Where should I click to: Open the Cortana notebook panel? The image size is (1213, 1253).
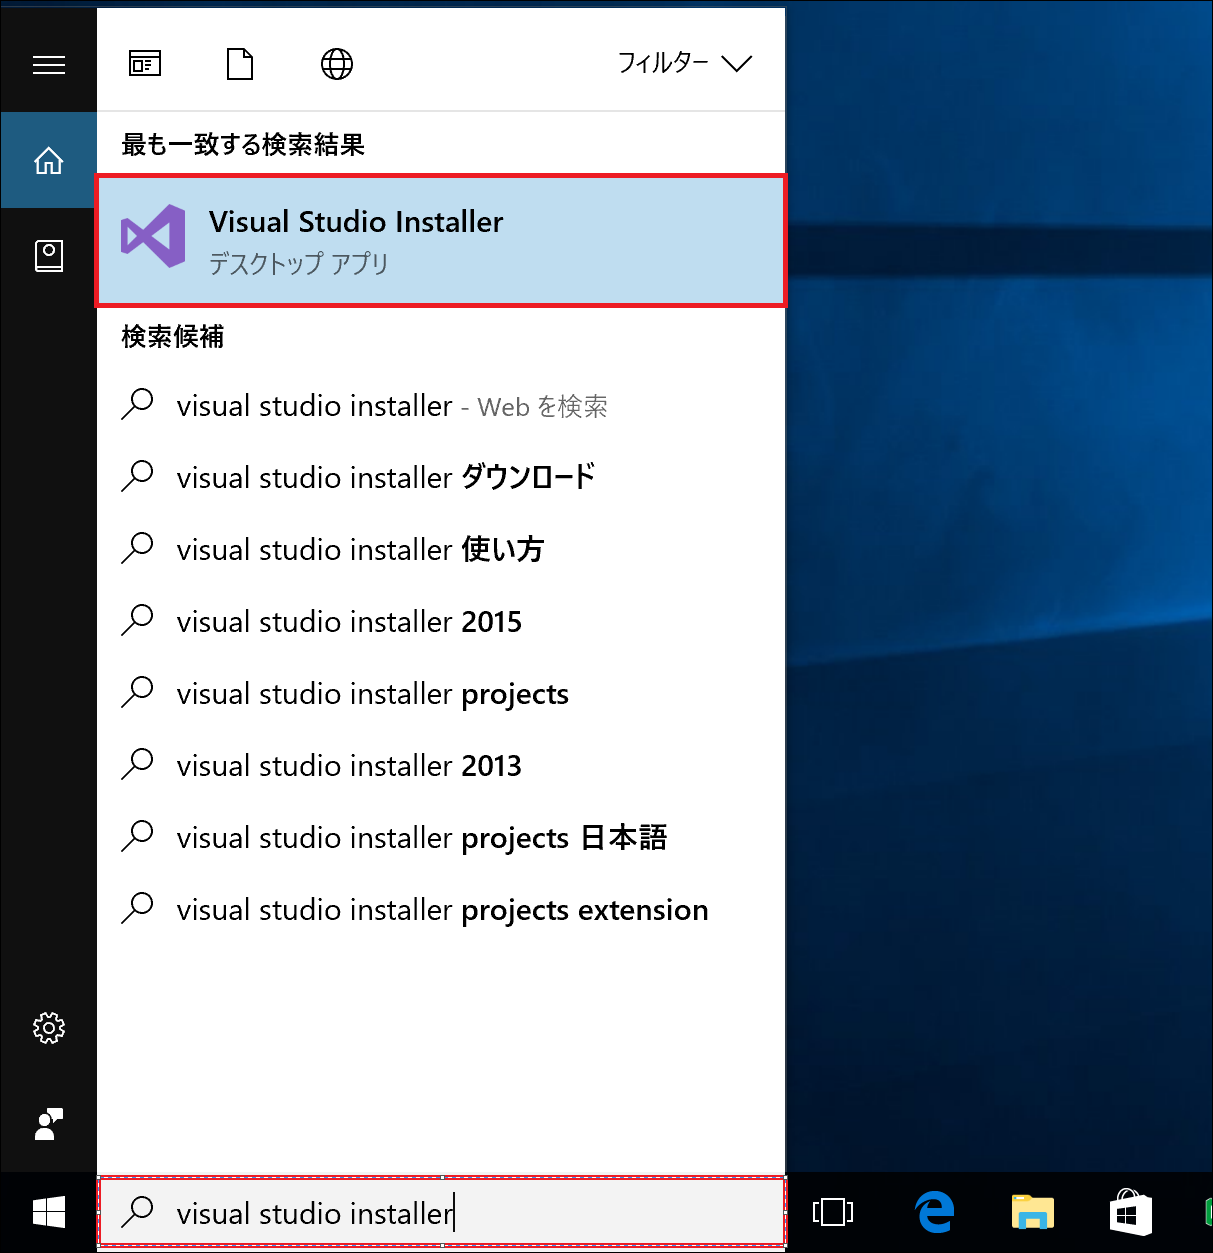click(48, 256)
